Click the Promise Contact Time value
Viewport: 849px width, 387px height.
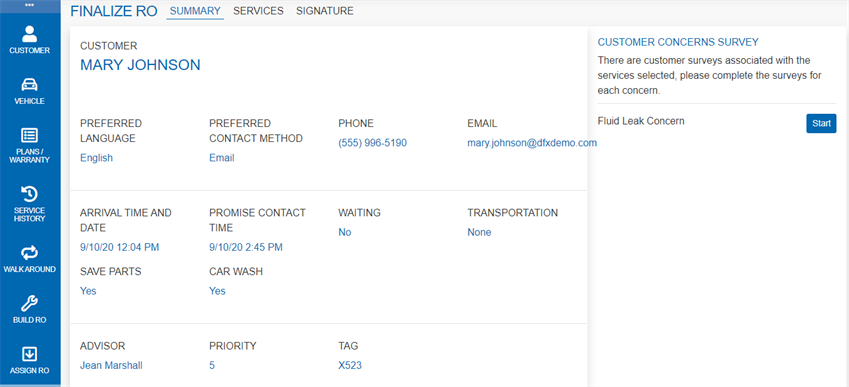click(246, 247)
